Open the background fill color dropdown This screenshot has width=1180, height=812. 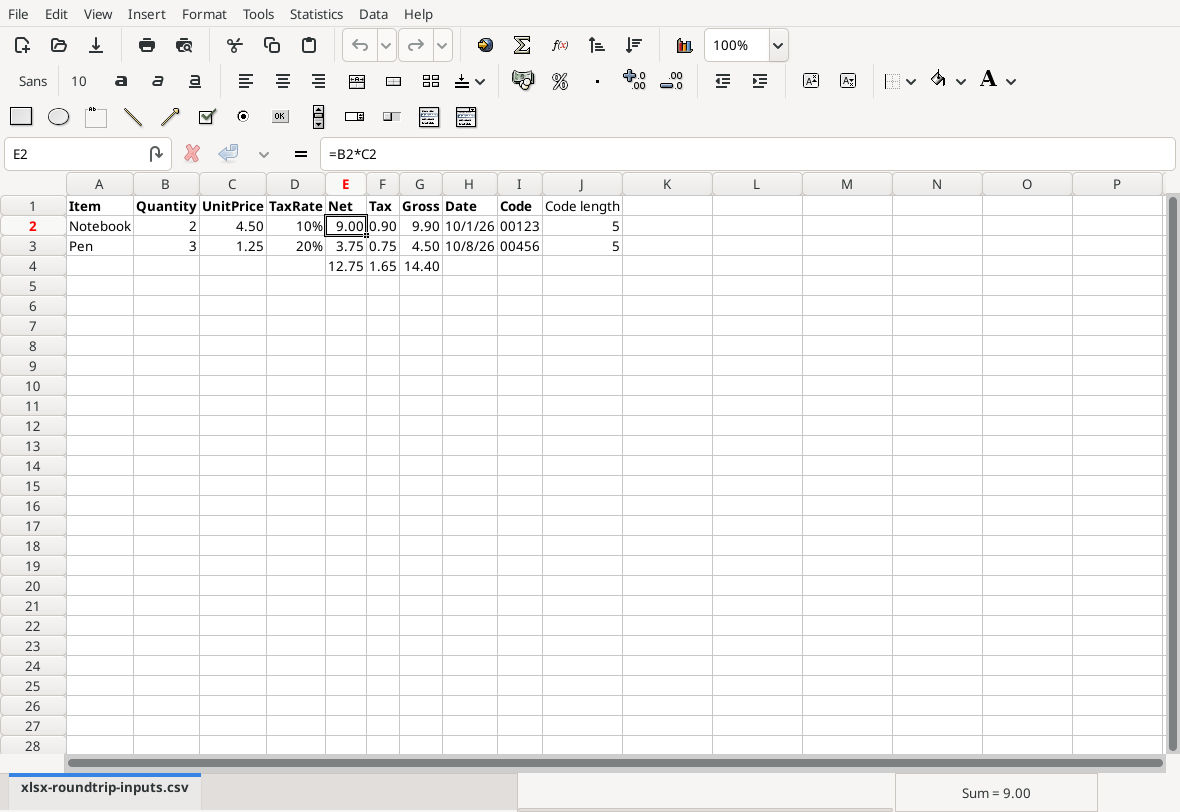pos(961,81)
